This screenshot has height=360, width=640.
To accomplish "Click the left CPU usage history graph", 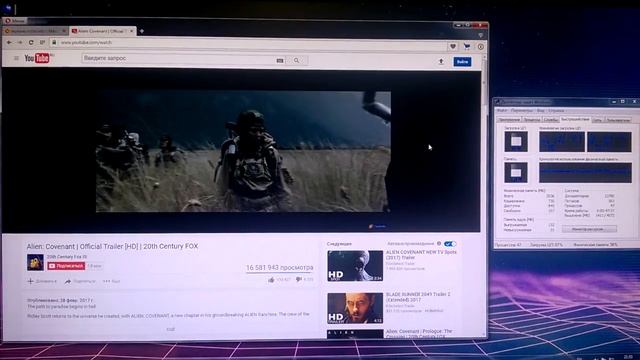I will coord(562,142).
